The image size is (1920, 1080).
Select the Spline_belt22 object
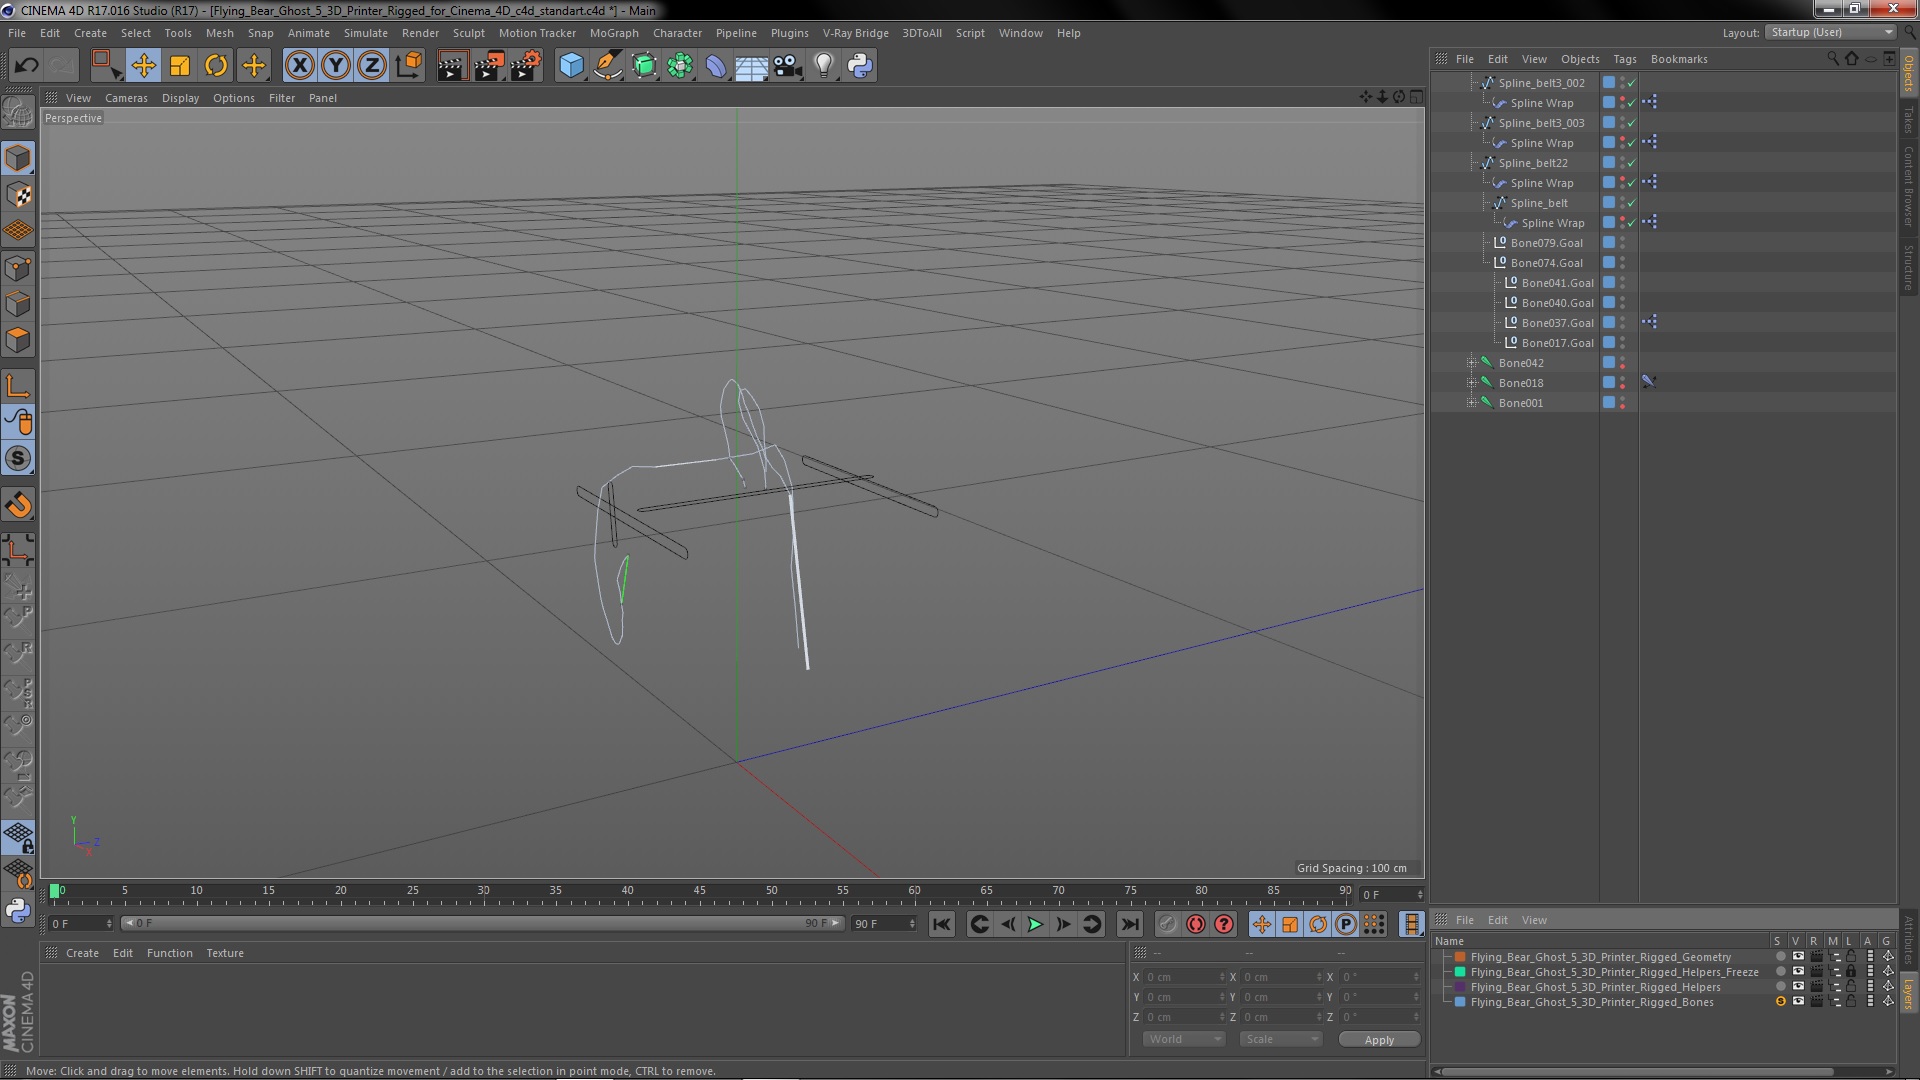tap(1532, 163)
